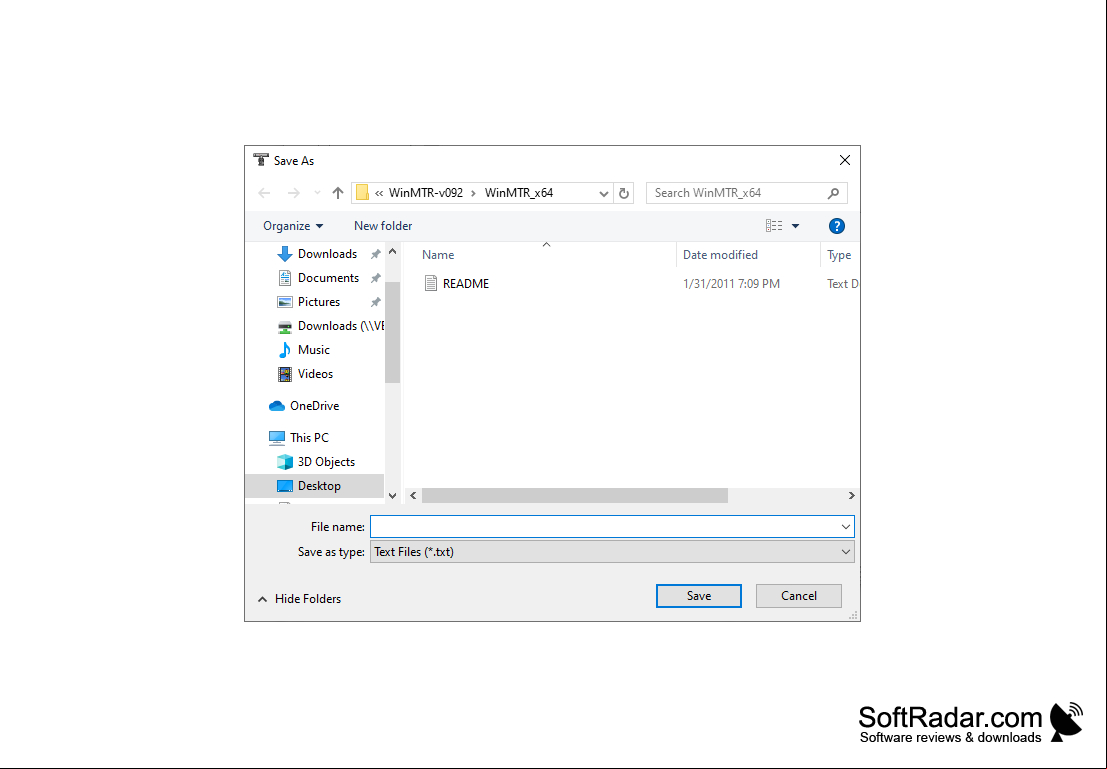Open the Music folder
Image resolution: width=1107 pixels, height=769 pixels.
point(313,350)
